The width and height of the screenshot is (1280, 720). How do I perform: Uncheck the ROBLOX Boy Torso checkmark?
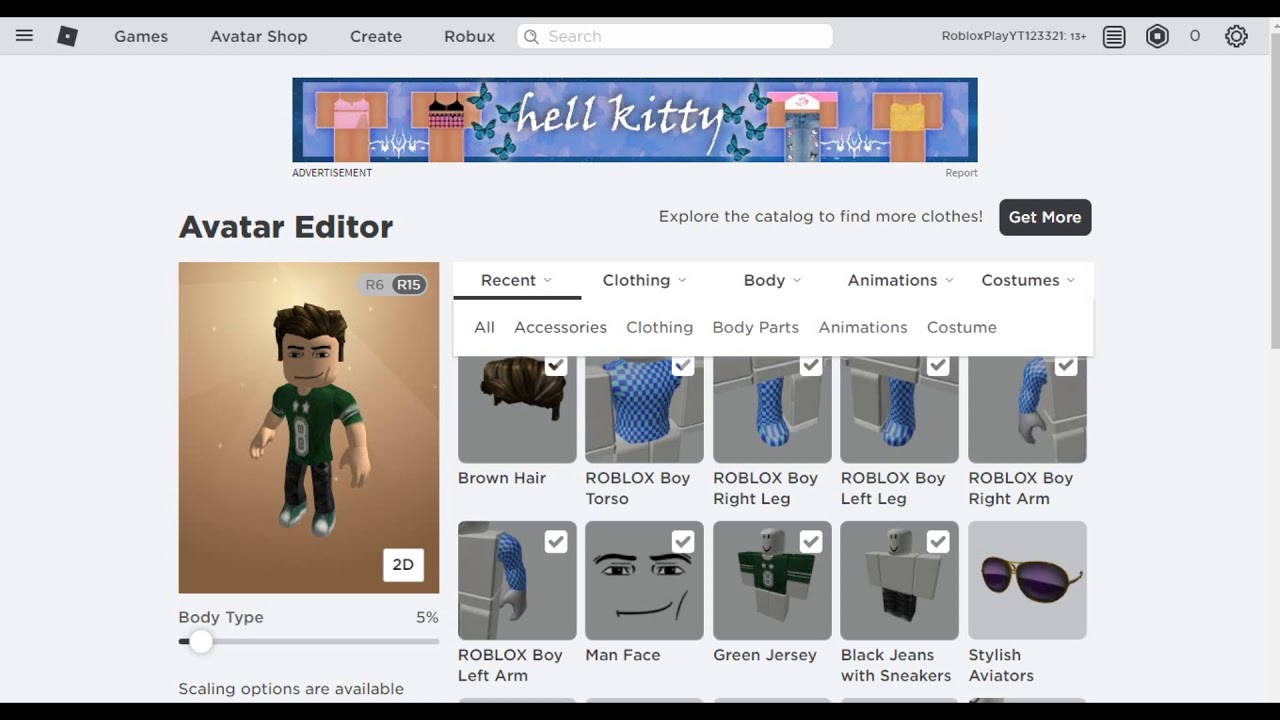pos(683,365)
